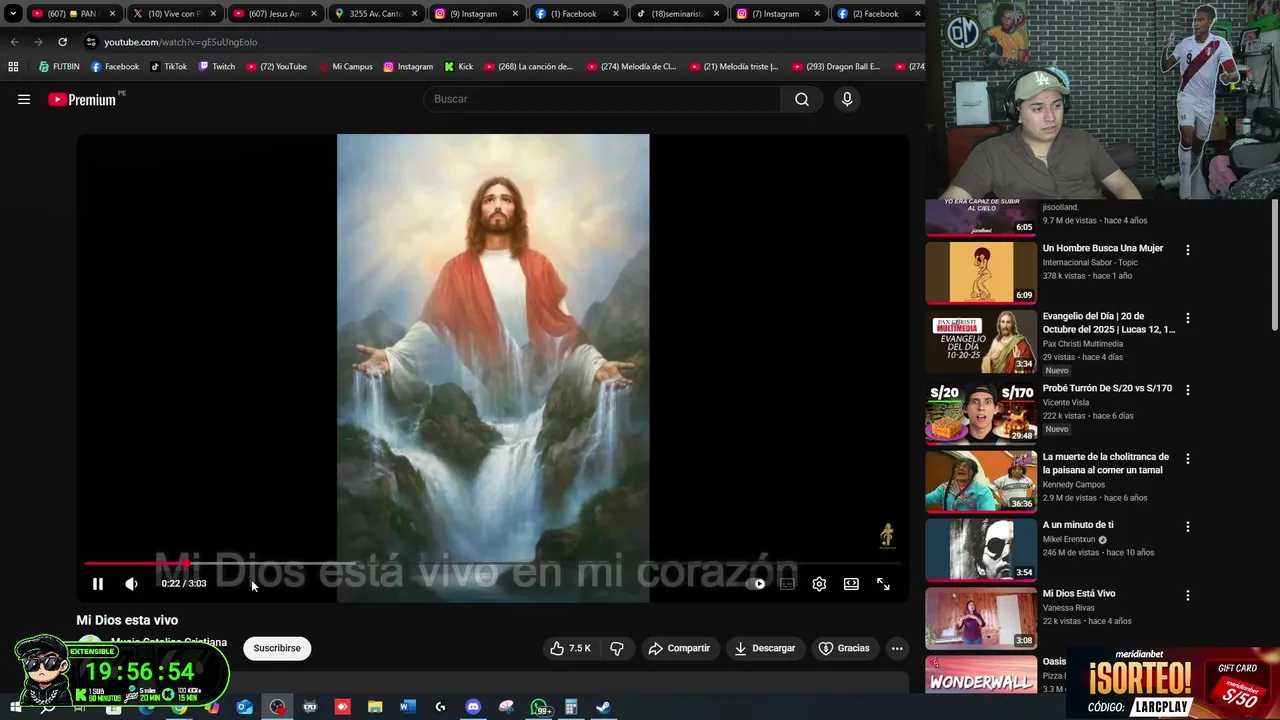Open File Explorer from the taskbar
1280x720 pixels.
point(375,707)
